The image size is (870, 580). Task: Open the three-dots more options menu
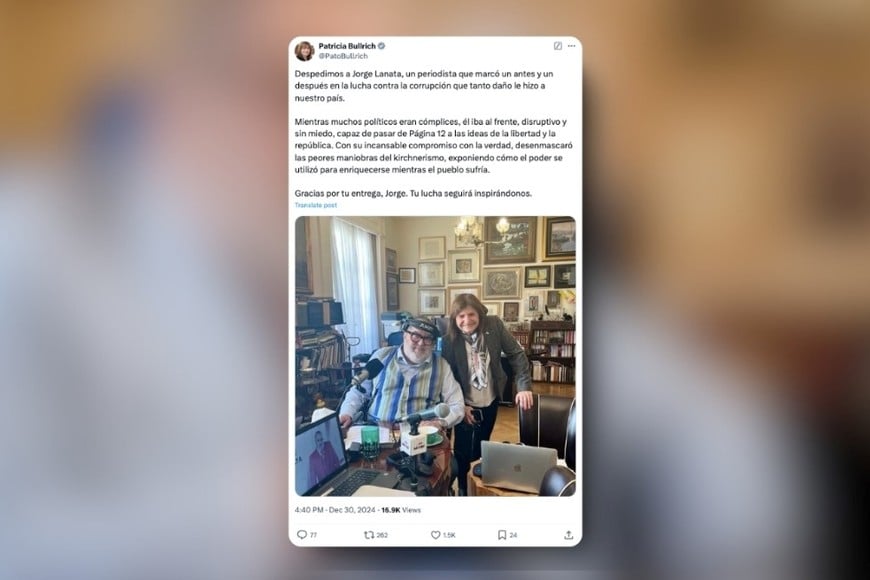coord(571,46)
